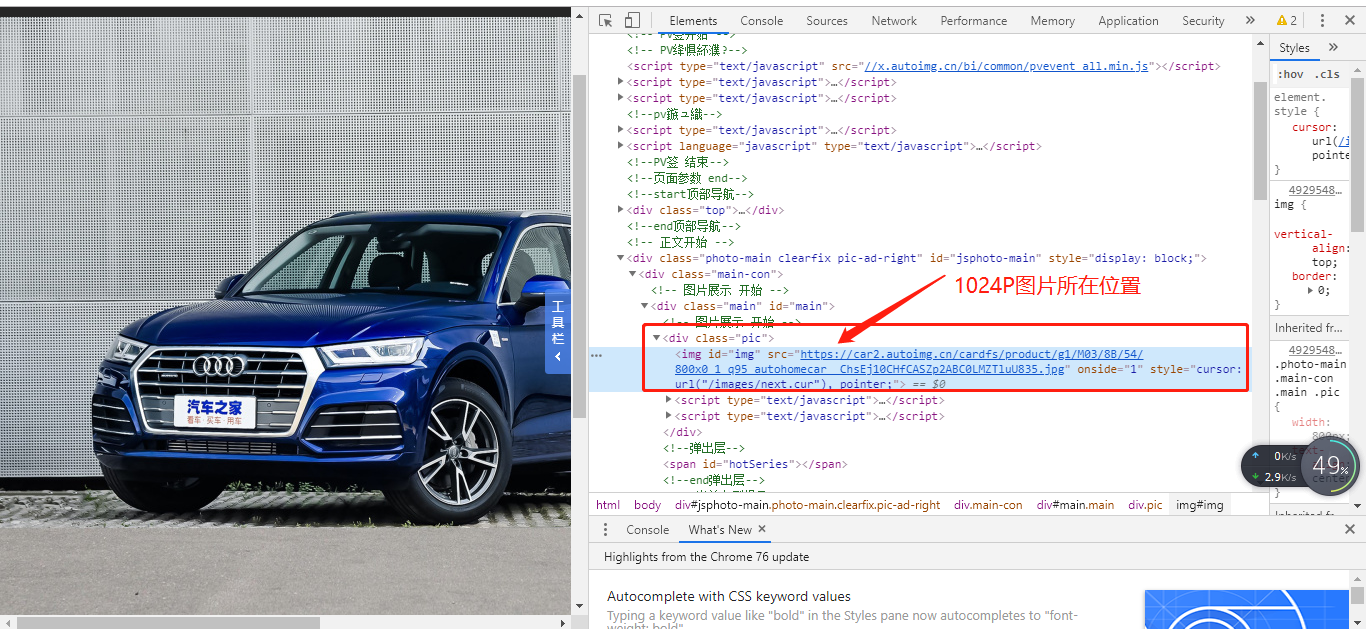1366x629 pixels.
Task: Expand the div class="top" node
Action: [x=621, y=210]
